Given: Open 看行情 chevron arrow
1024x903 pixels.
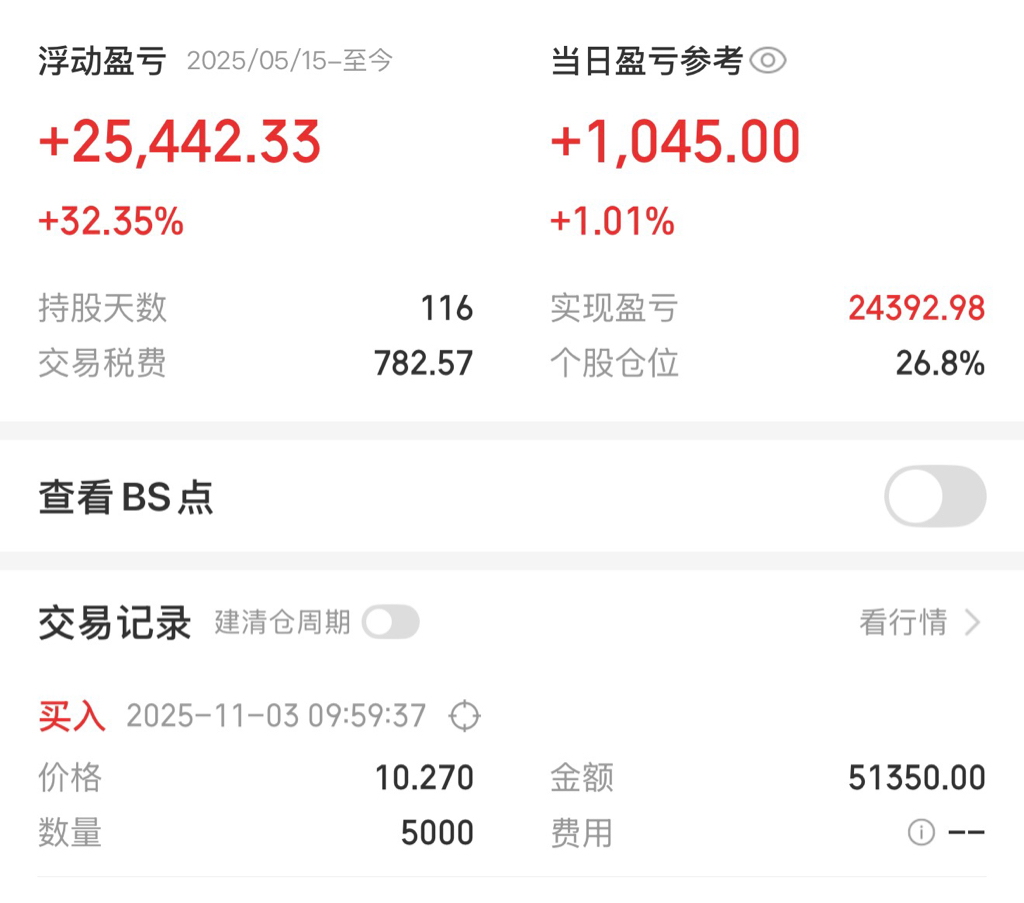Looking at the screenshot, I should point(972,622).
